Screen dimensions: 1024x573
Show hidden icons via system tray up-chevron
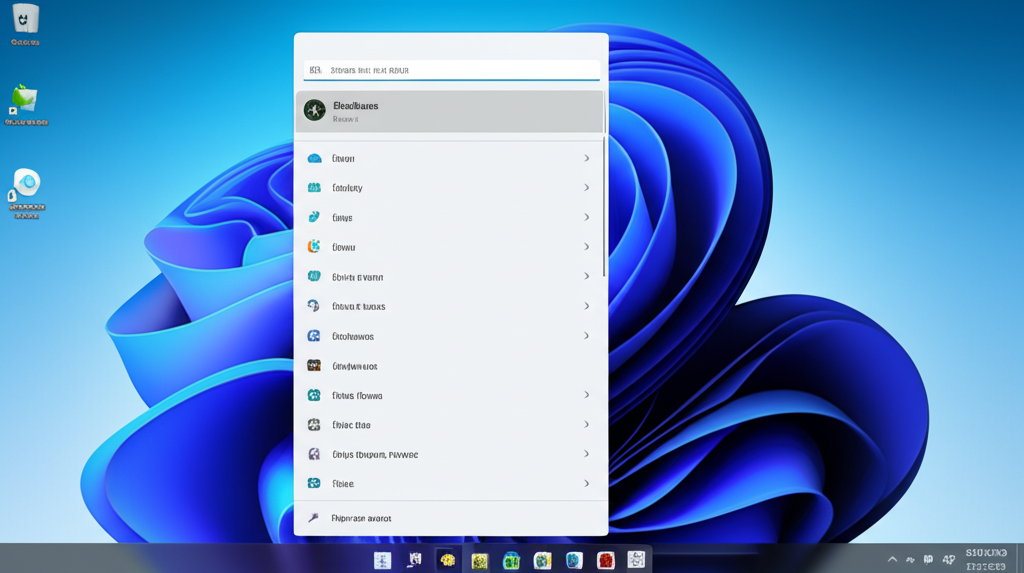892,560
